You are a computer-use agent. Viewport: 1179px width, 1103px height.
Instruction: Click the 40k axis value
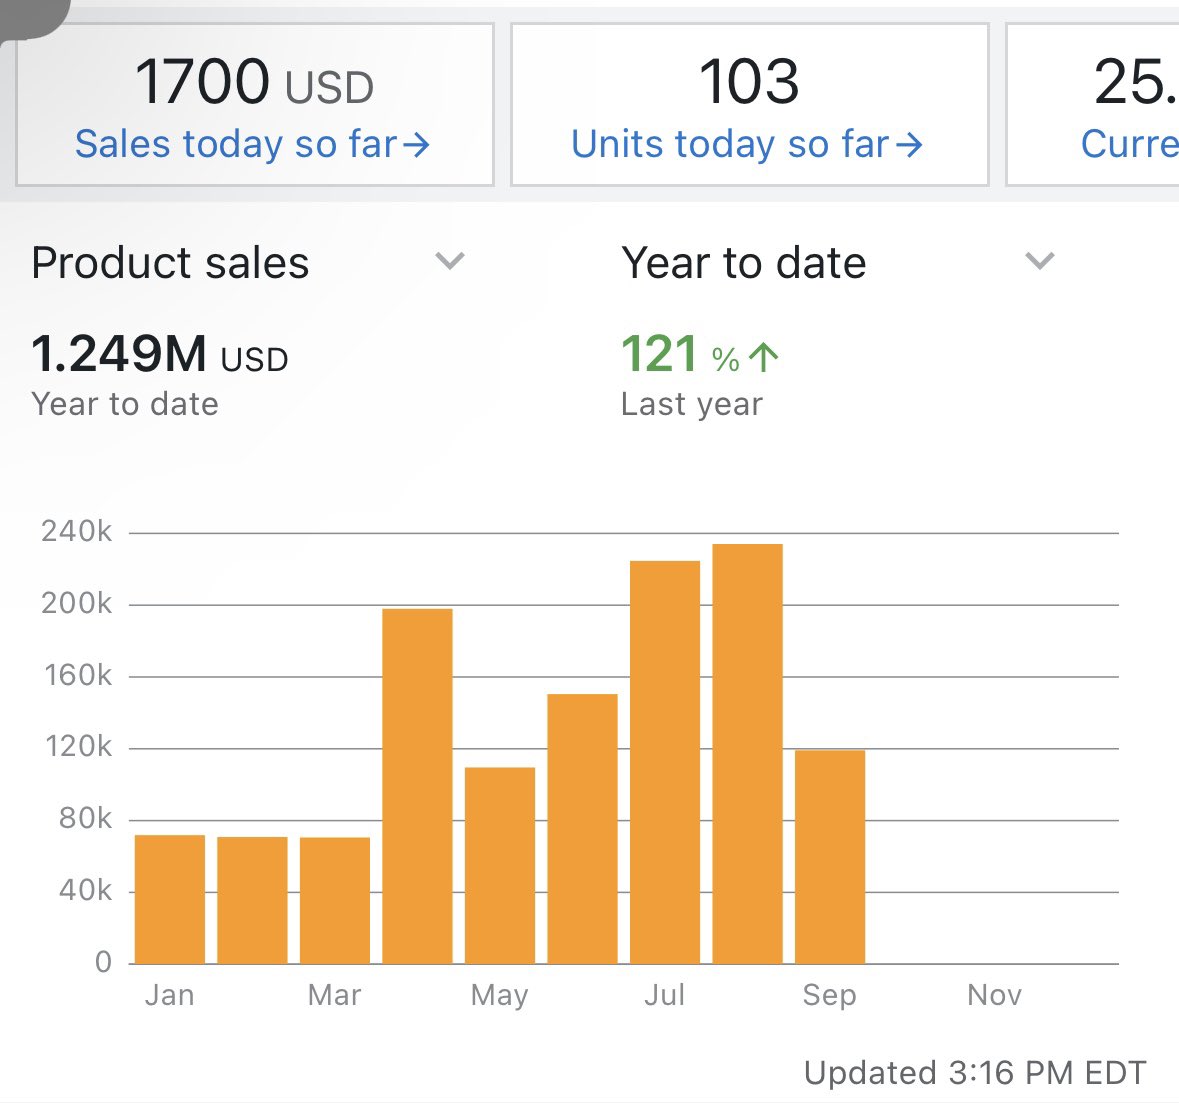pyautogui.click(x=86, y=890)
